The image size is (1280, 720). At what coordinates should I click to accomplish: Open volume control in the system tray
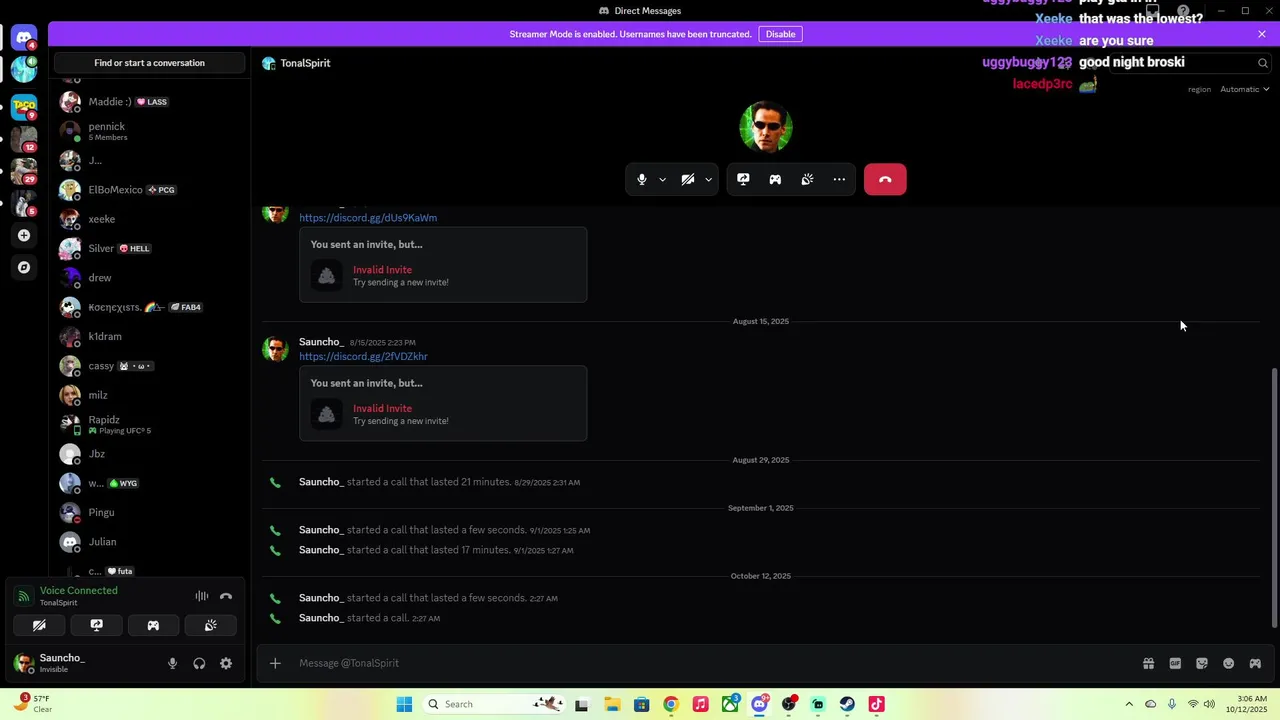click(x=1209, y=704)
